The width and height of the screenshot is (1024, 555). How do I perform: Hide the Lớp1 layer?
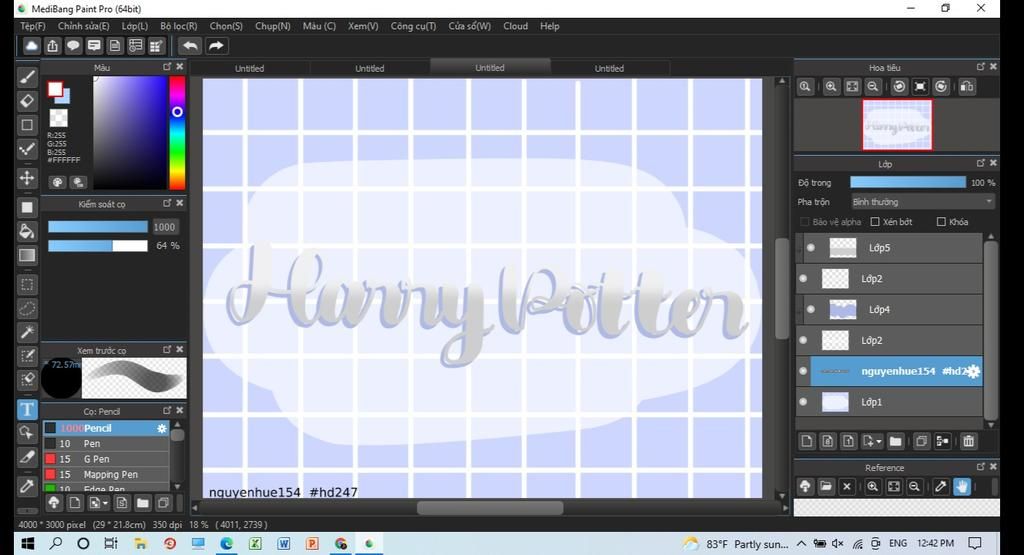803,402
